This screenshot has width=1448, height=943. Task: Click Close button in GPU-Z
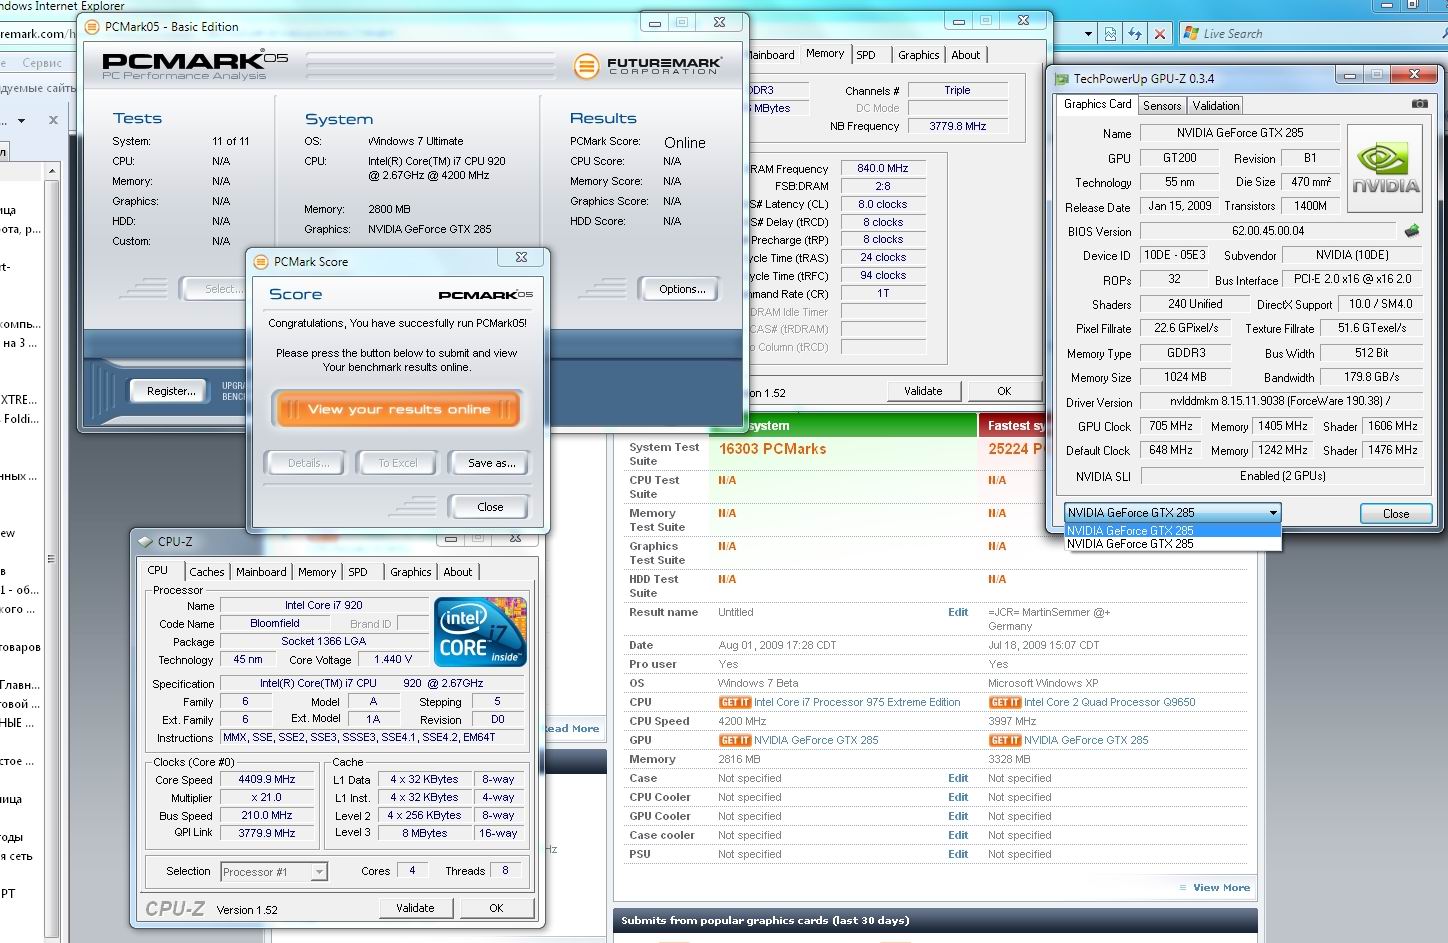(x=1396, y=513)
